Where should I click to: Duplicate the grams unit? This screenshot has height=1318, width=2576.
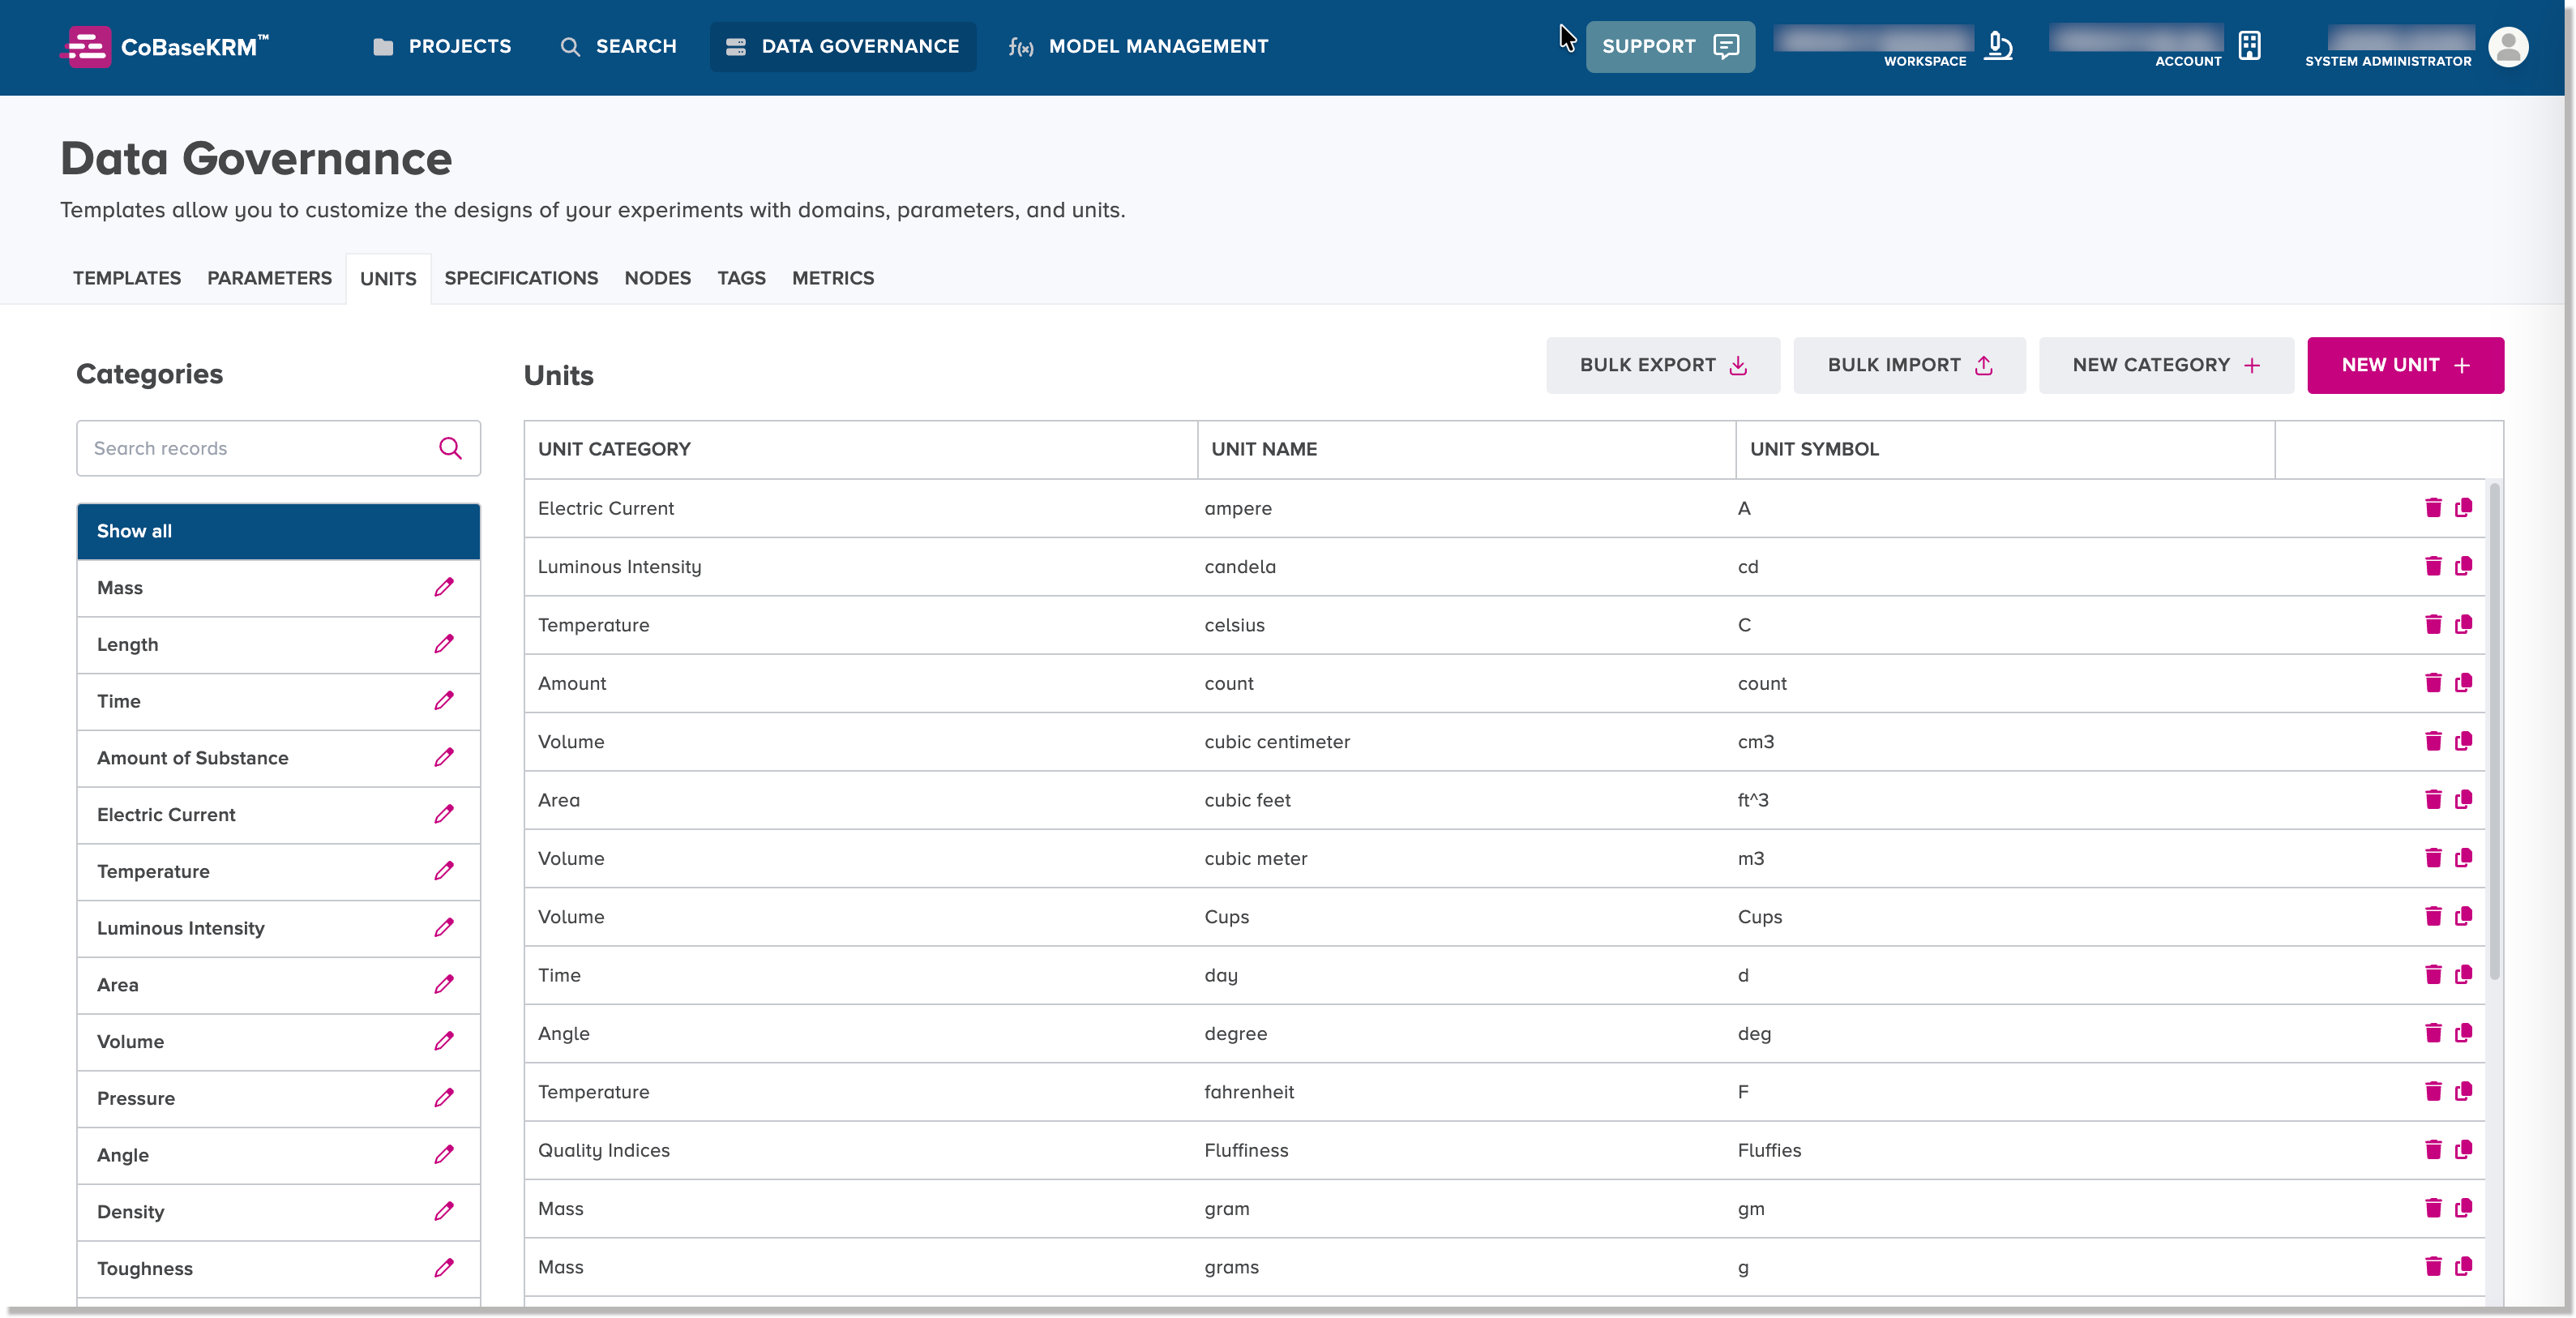(2463, 1266)
